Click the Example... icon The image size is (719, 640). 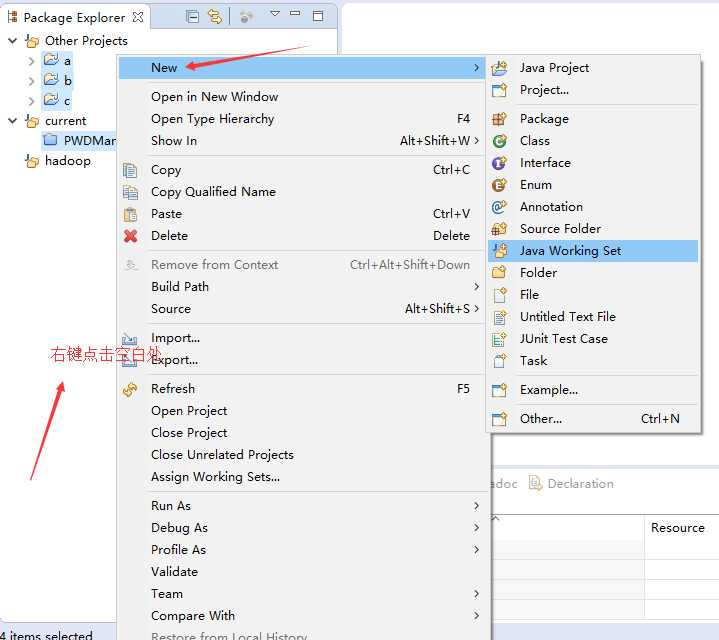click(499, 390)
